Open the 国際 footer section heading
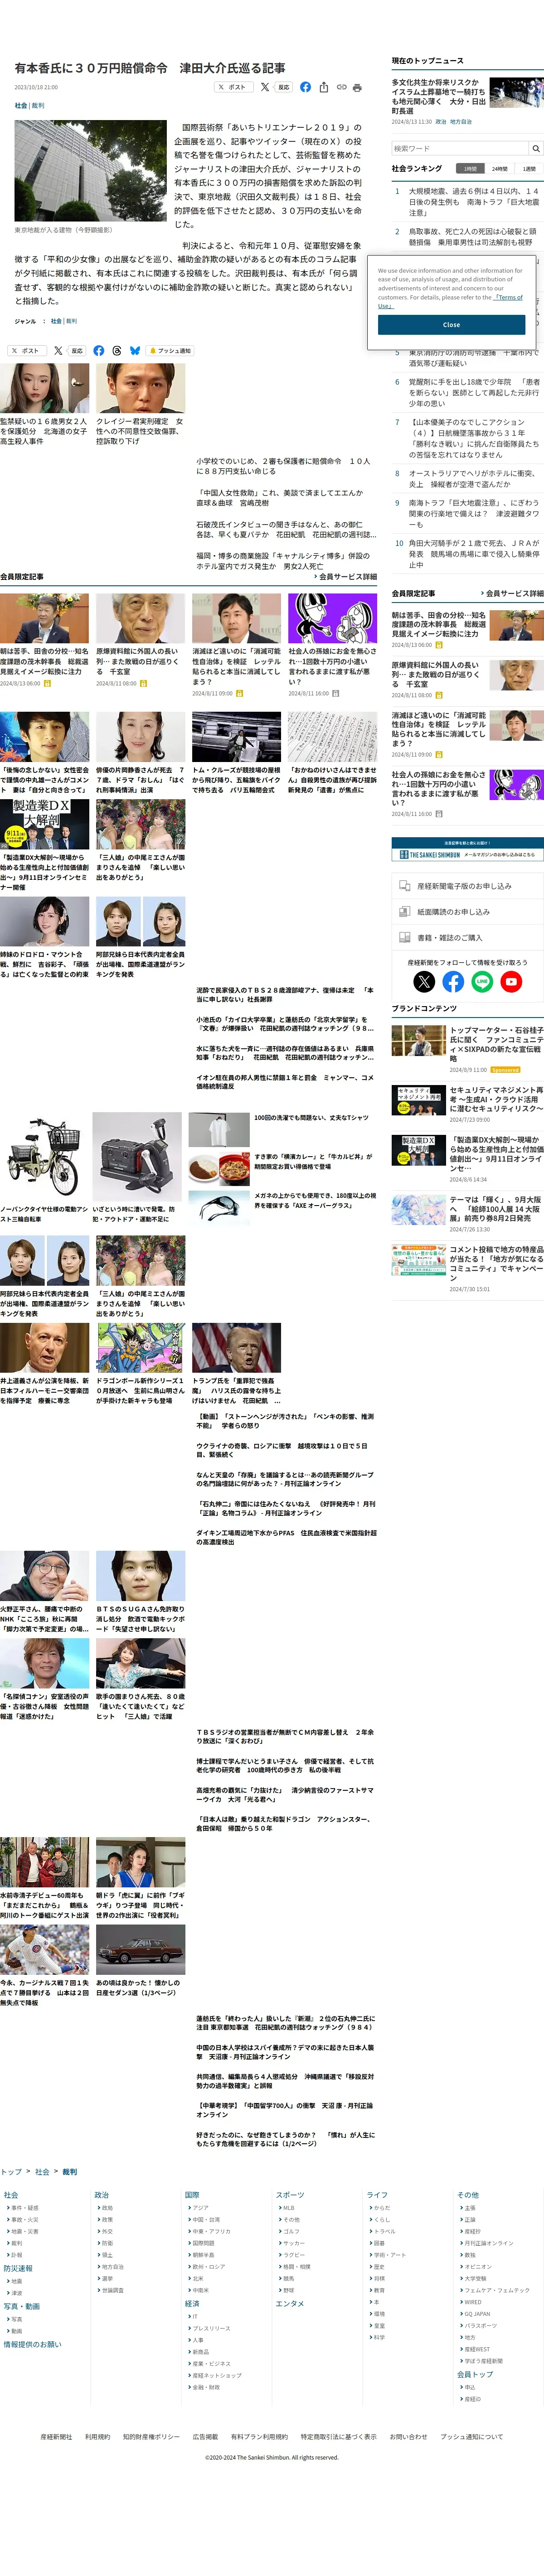 (x=192, y=2194)
